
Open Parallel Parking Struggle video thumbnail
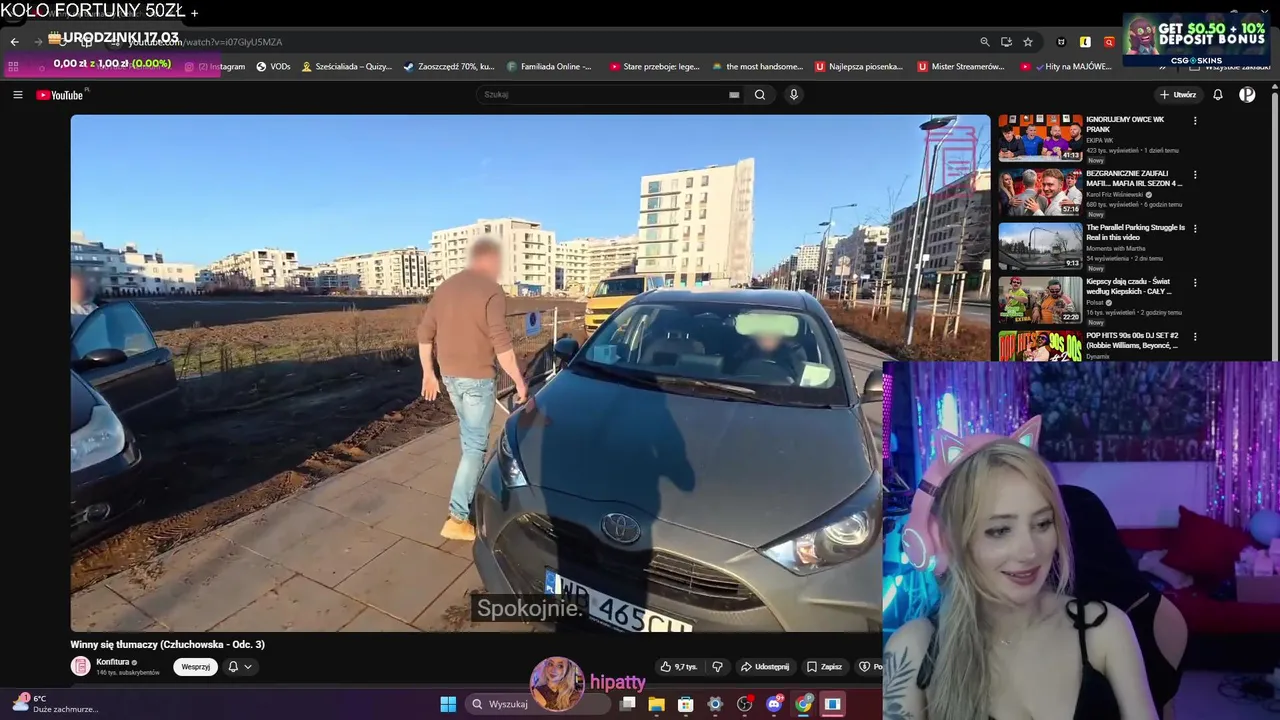click(x=1040, y=246)
